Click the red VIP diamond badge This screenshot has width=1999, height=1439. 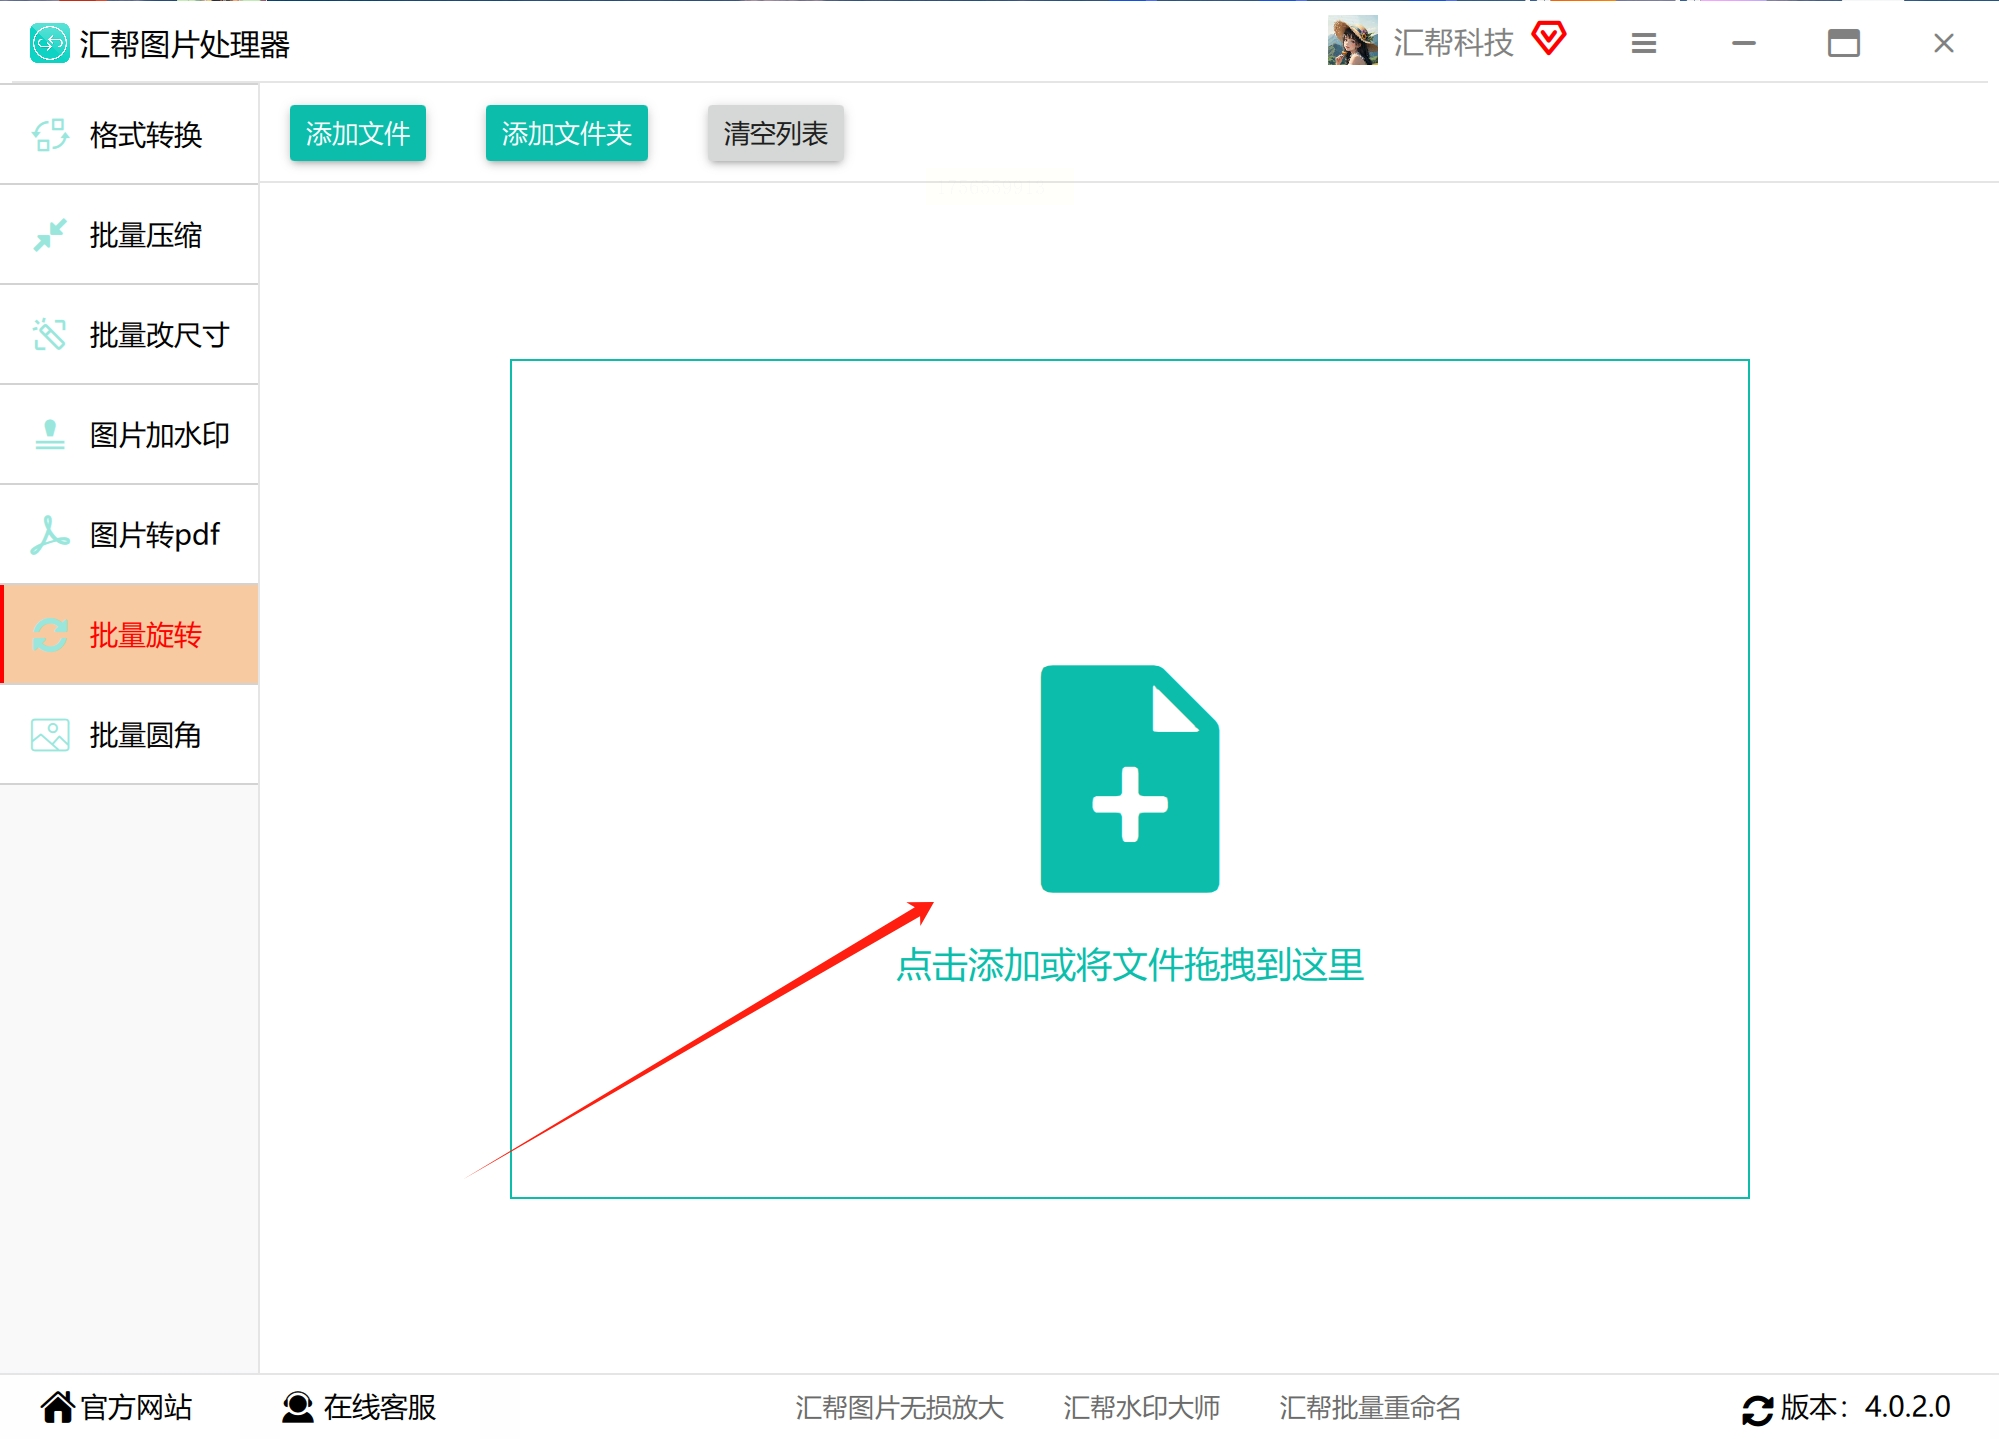pos(1548,40)
